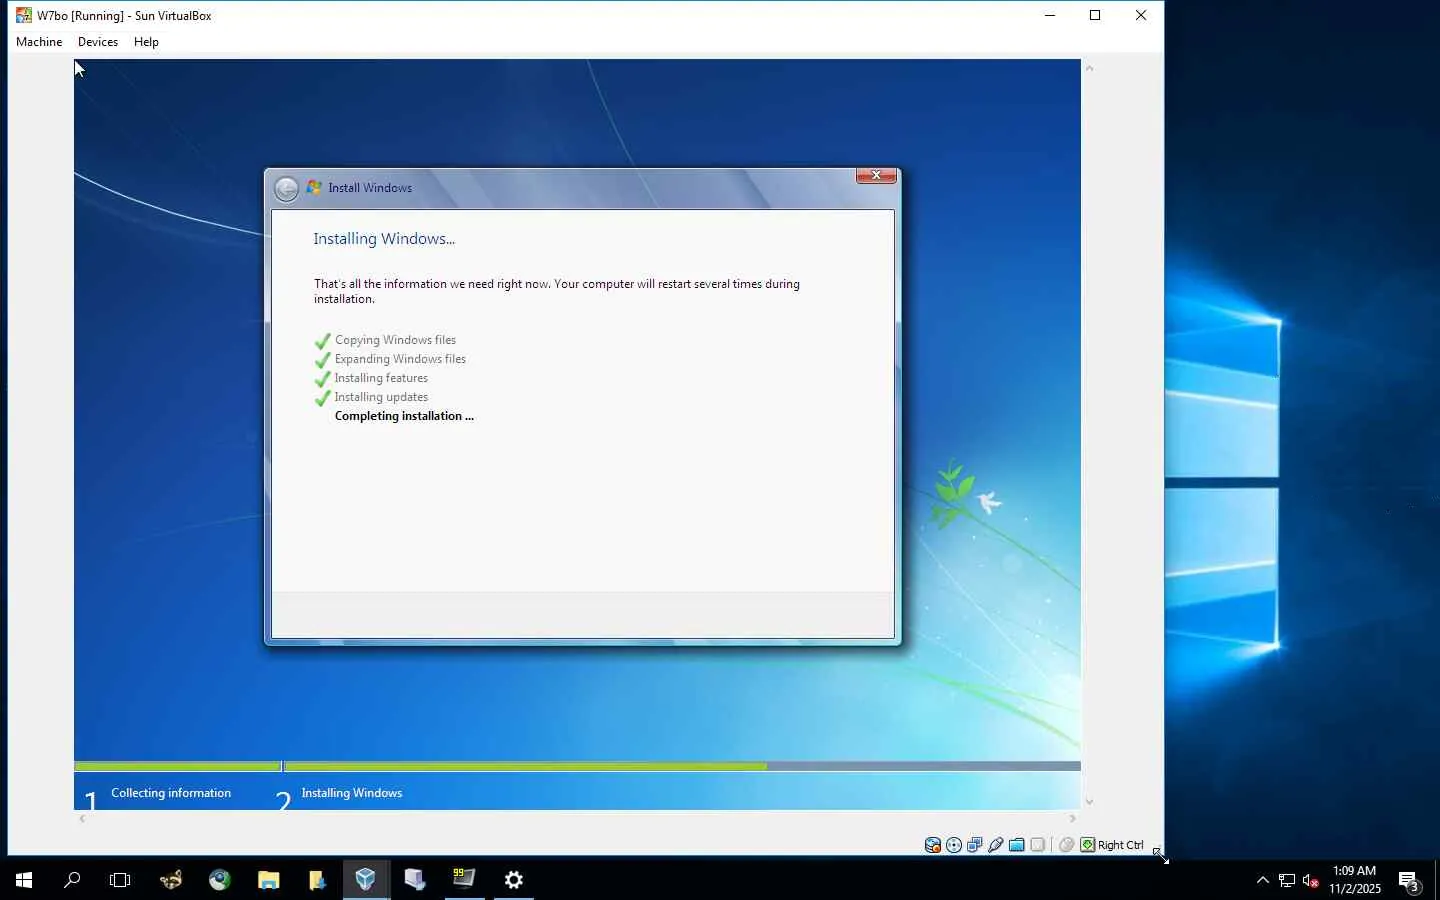Click the muted volume tray icon
The width and height of the screenshot is (1440, 900).
1311,880
